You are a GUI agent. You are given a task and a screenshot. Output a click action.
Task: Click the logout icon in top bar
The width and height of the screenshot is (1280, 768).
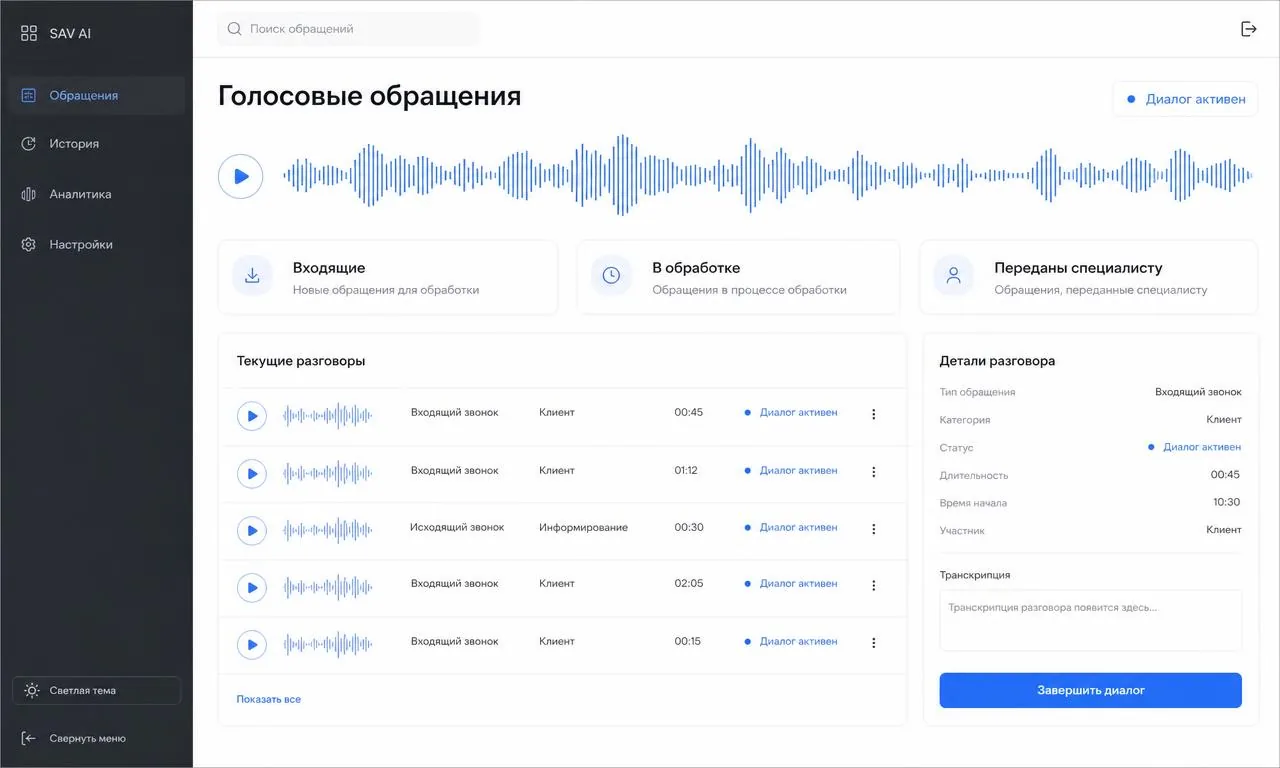tap(1248, 29)
